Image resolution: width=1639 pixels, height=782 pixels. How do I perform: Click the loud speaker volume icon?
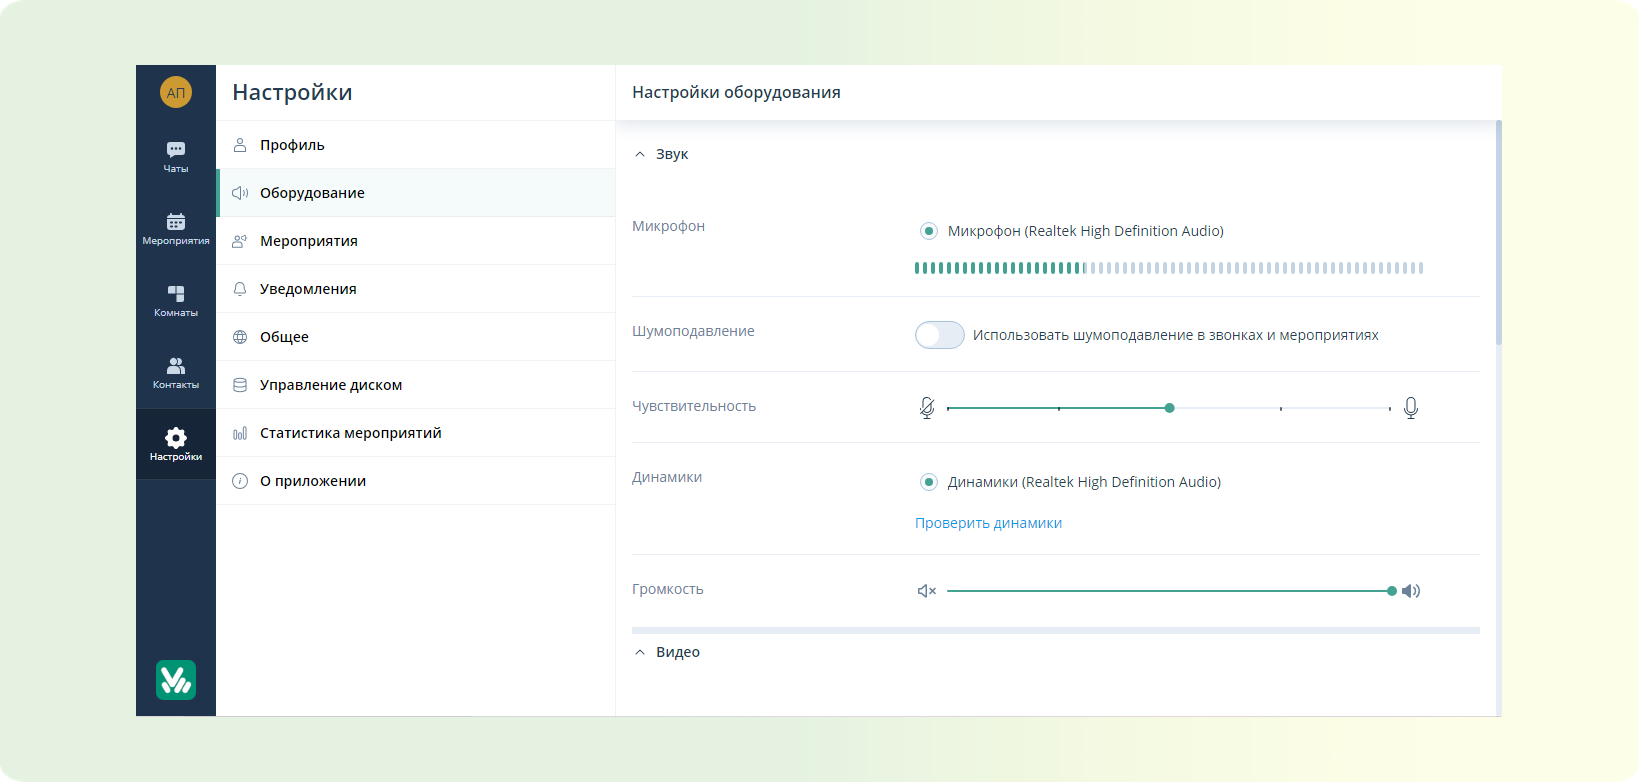(1411, 591)
